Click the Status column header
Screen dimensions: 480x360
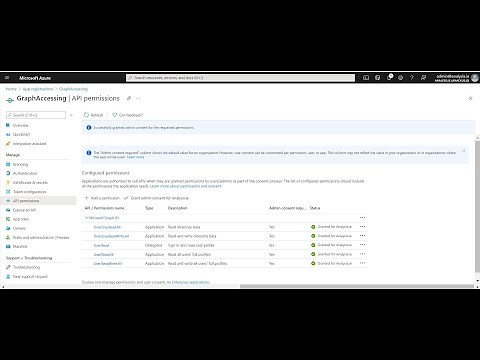(x=315, y=208)
